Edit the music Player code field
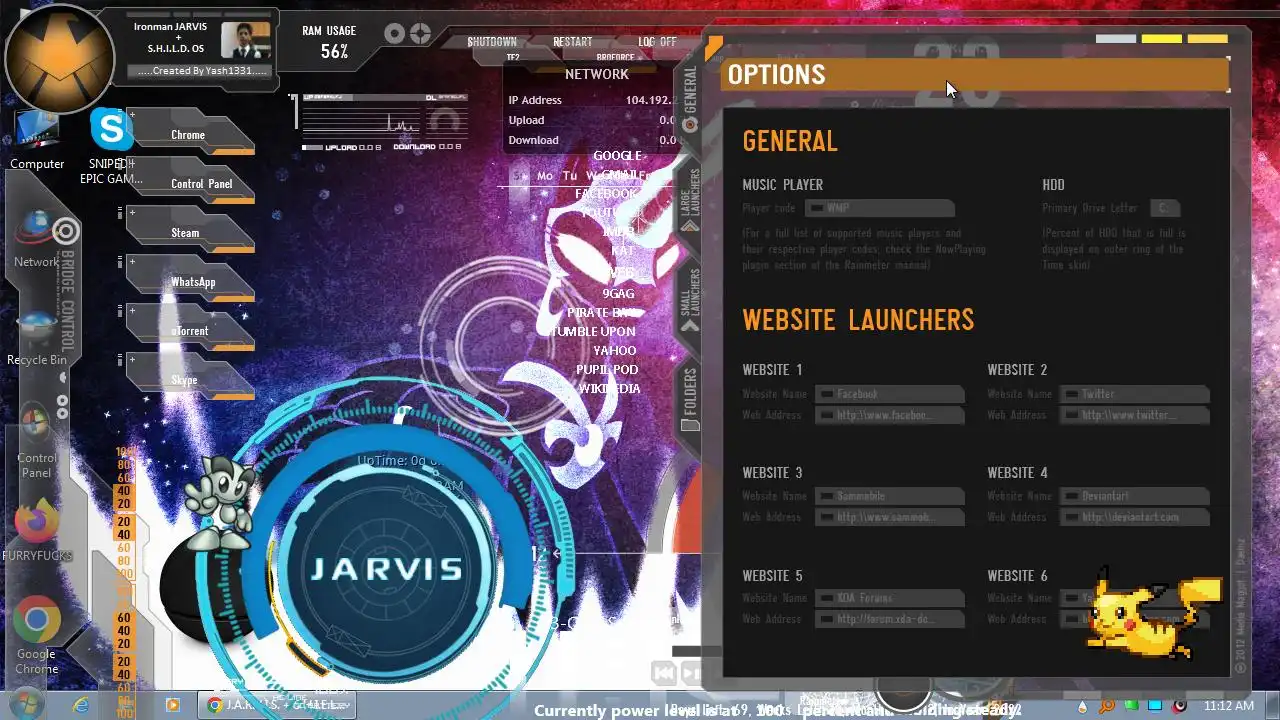This screenshot has height=720, width=1280. click(x=879, y=208)
